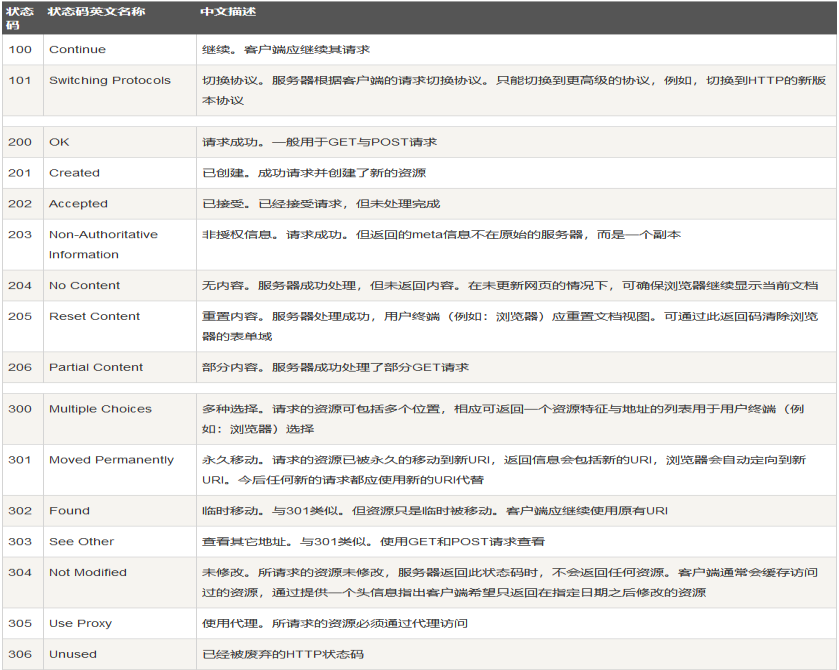839x670 pixels.
Task: Click the 中文描述 column header
Action: pos(516,18)
